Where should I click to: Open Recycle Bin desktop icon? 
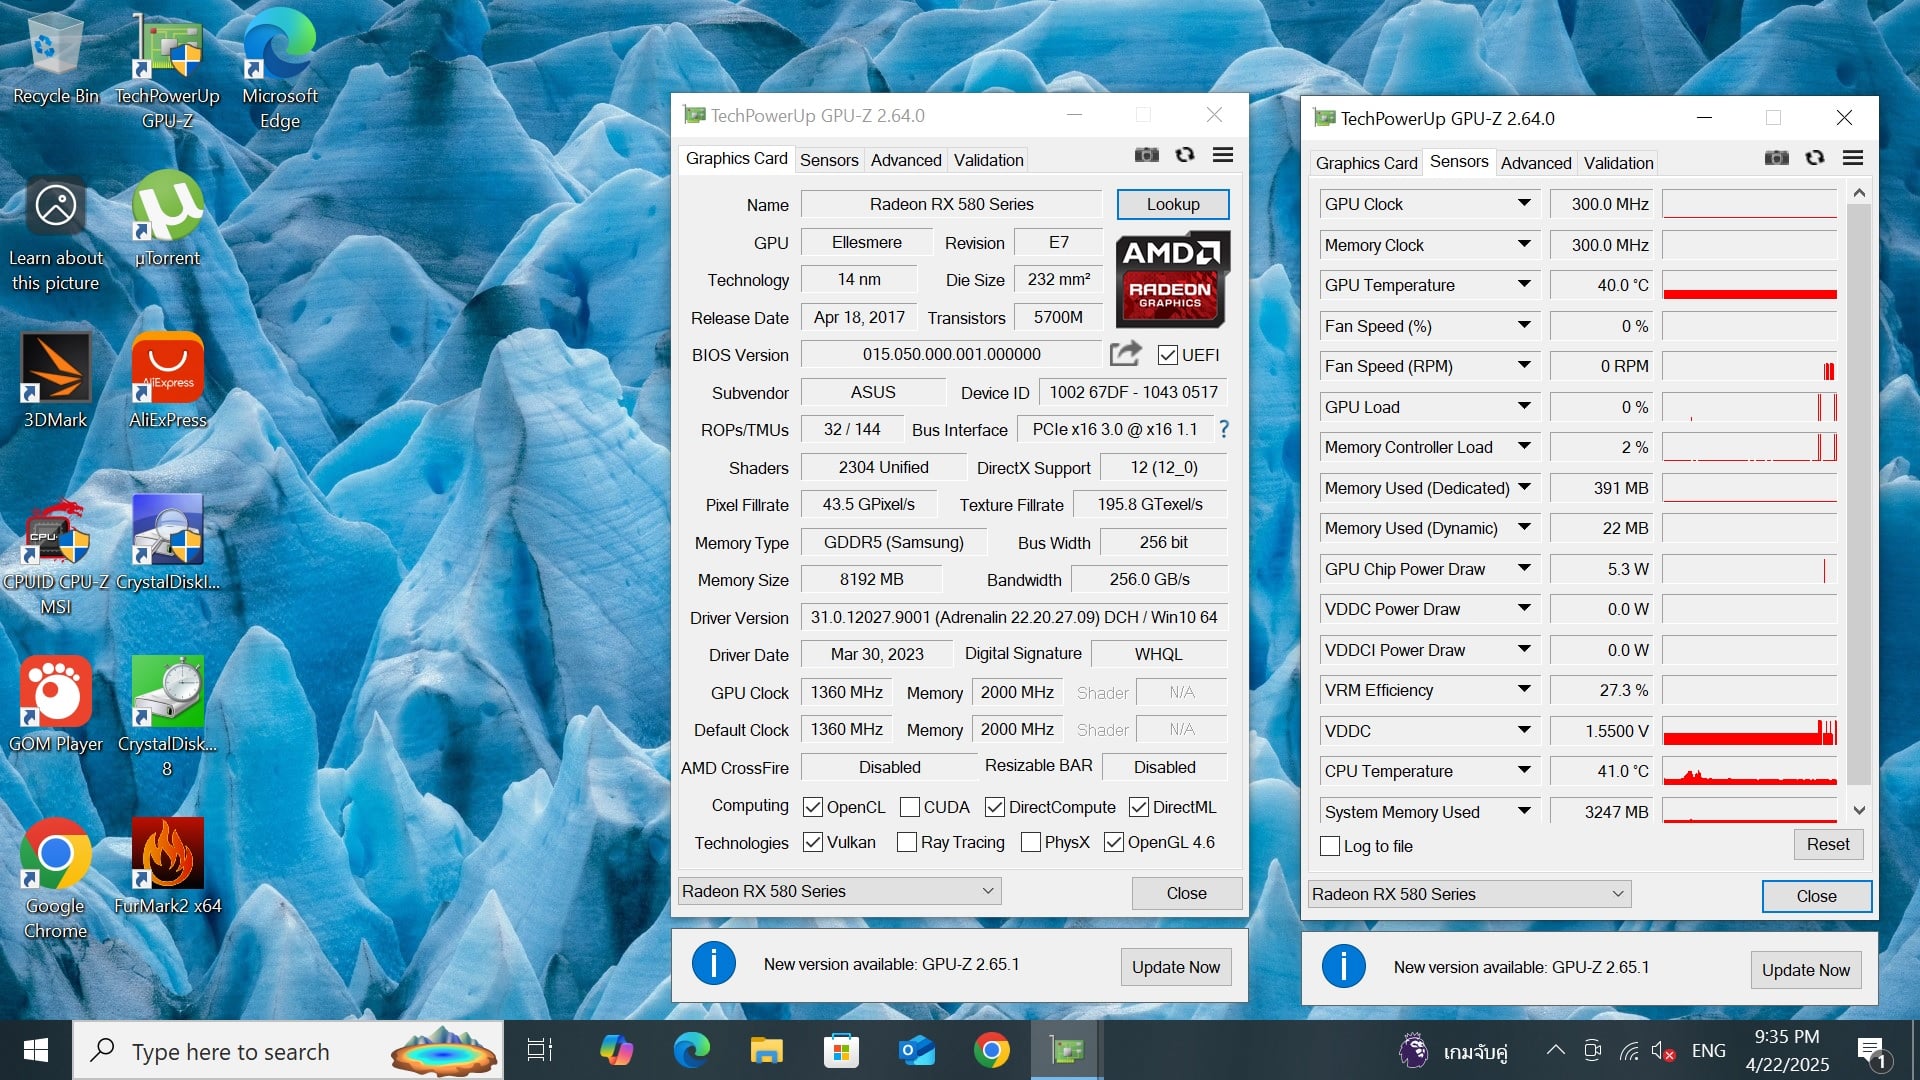click(55, 57)
